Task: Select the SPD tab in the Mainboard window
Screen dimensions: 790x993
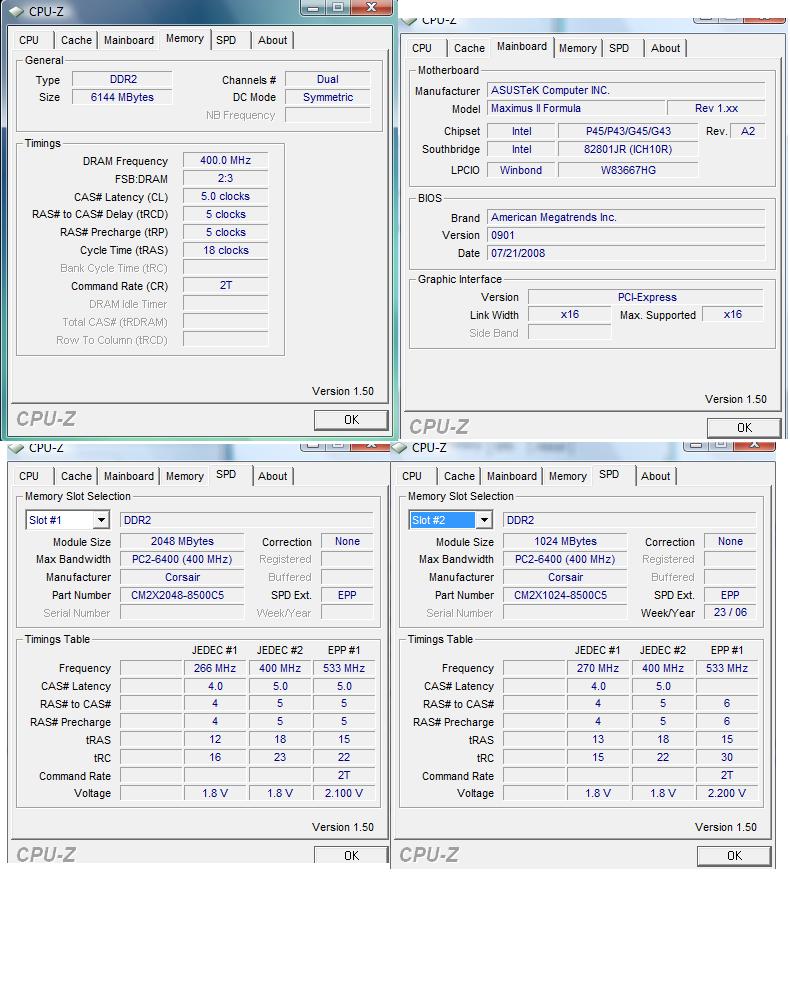Action: [x=619, y=48]
